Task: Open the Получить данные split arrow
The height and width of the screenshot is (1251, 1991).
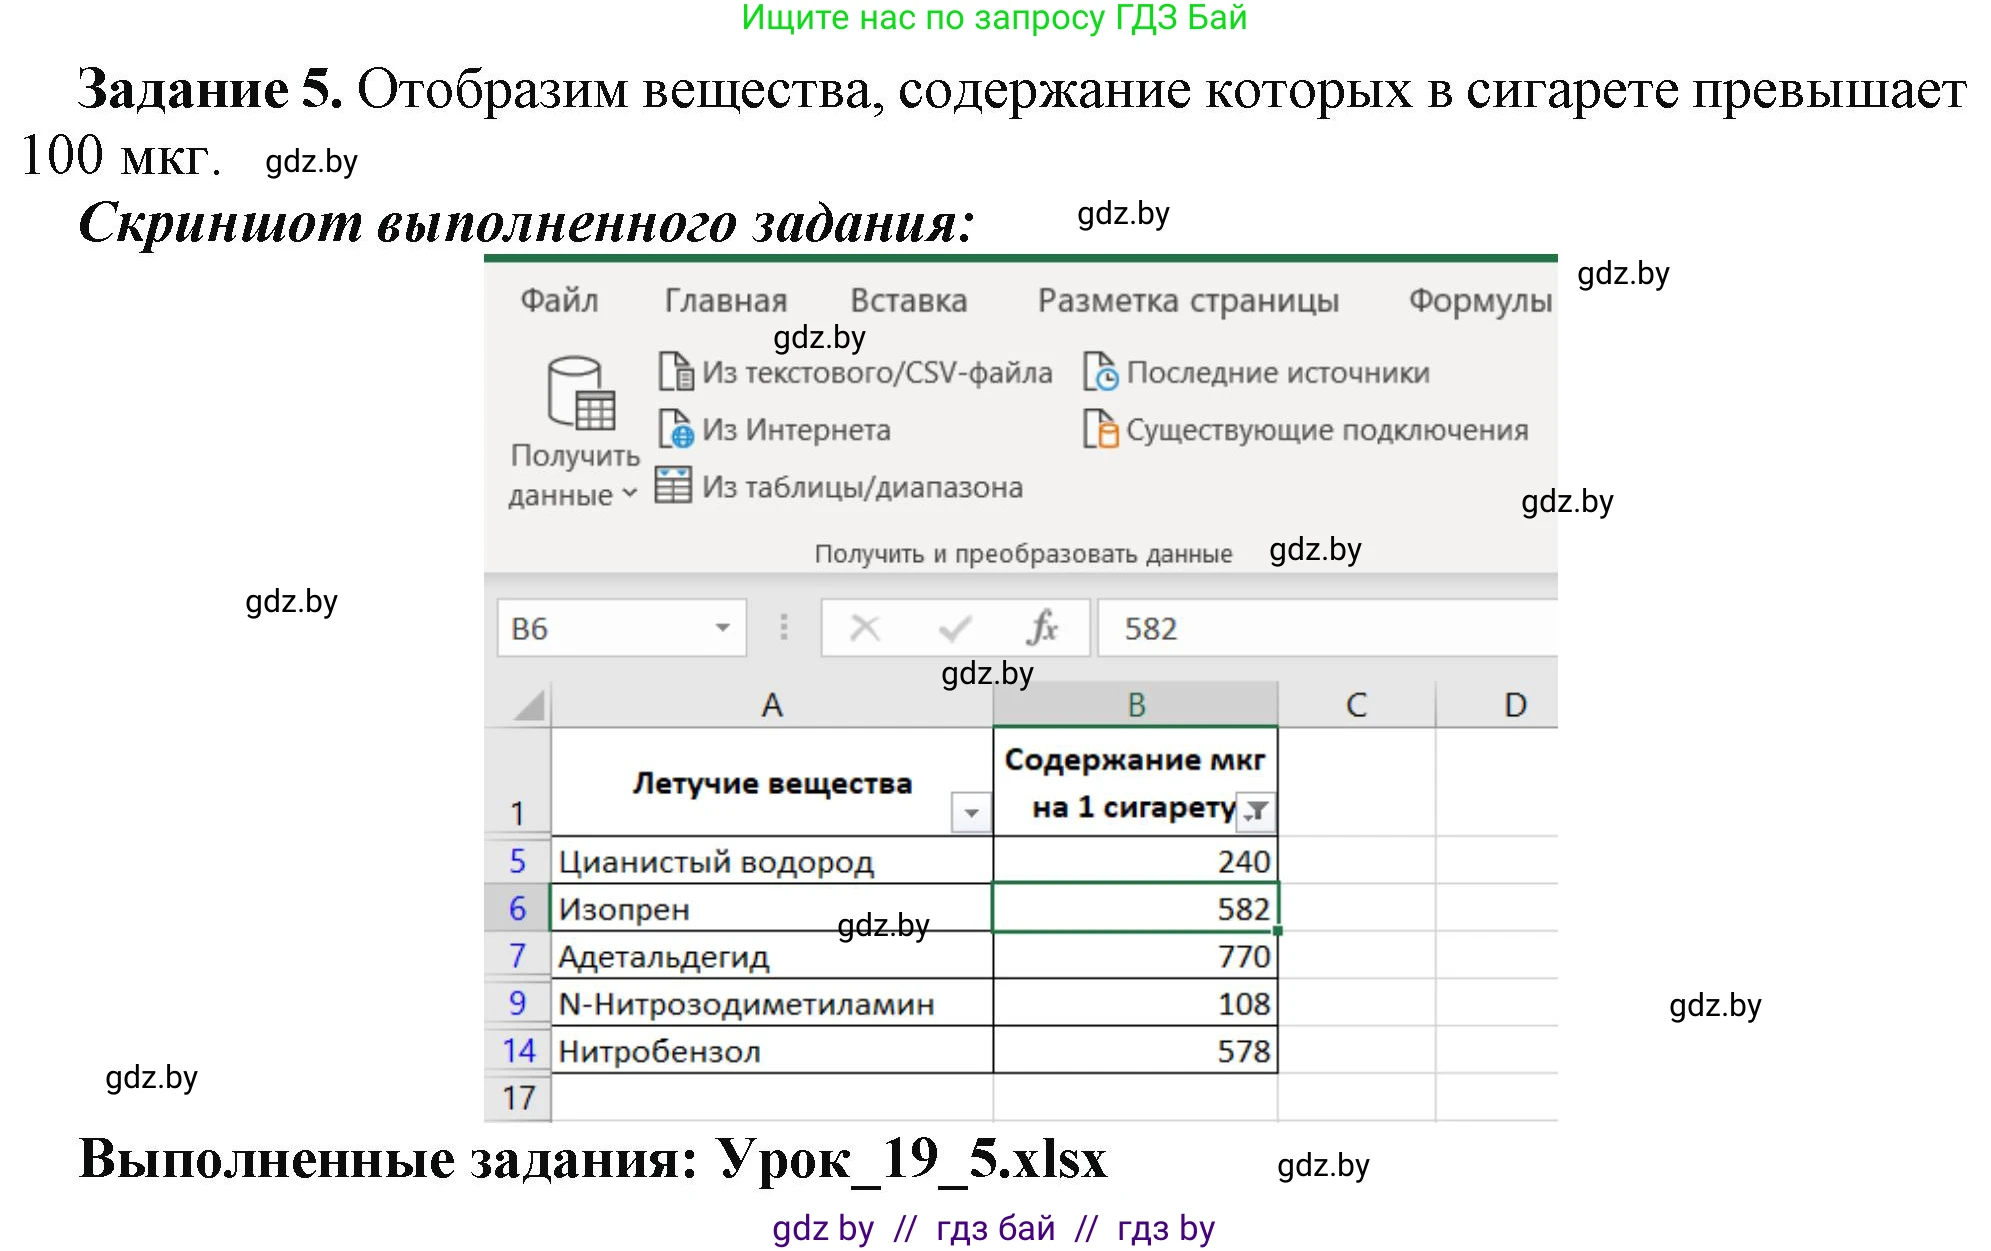Action: (630, 492)
